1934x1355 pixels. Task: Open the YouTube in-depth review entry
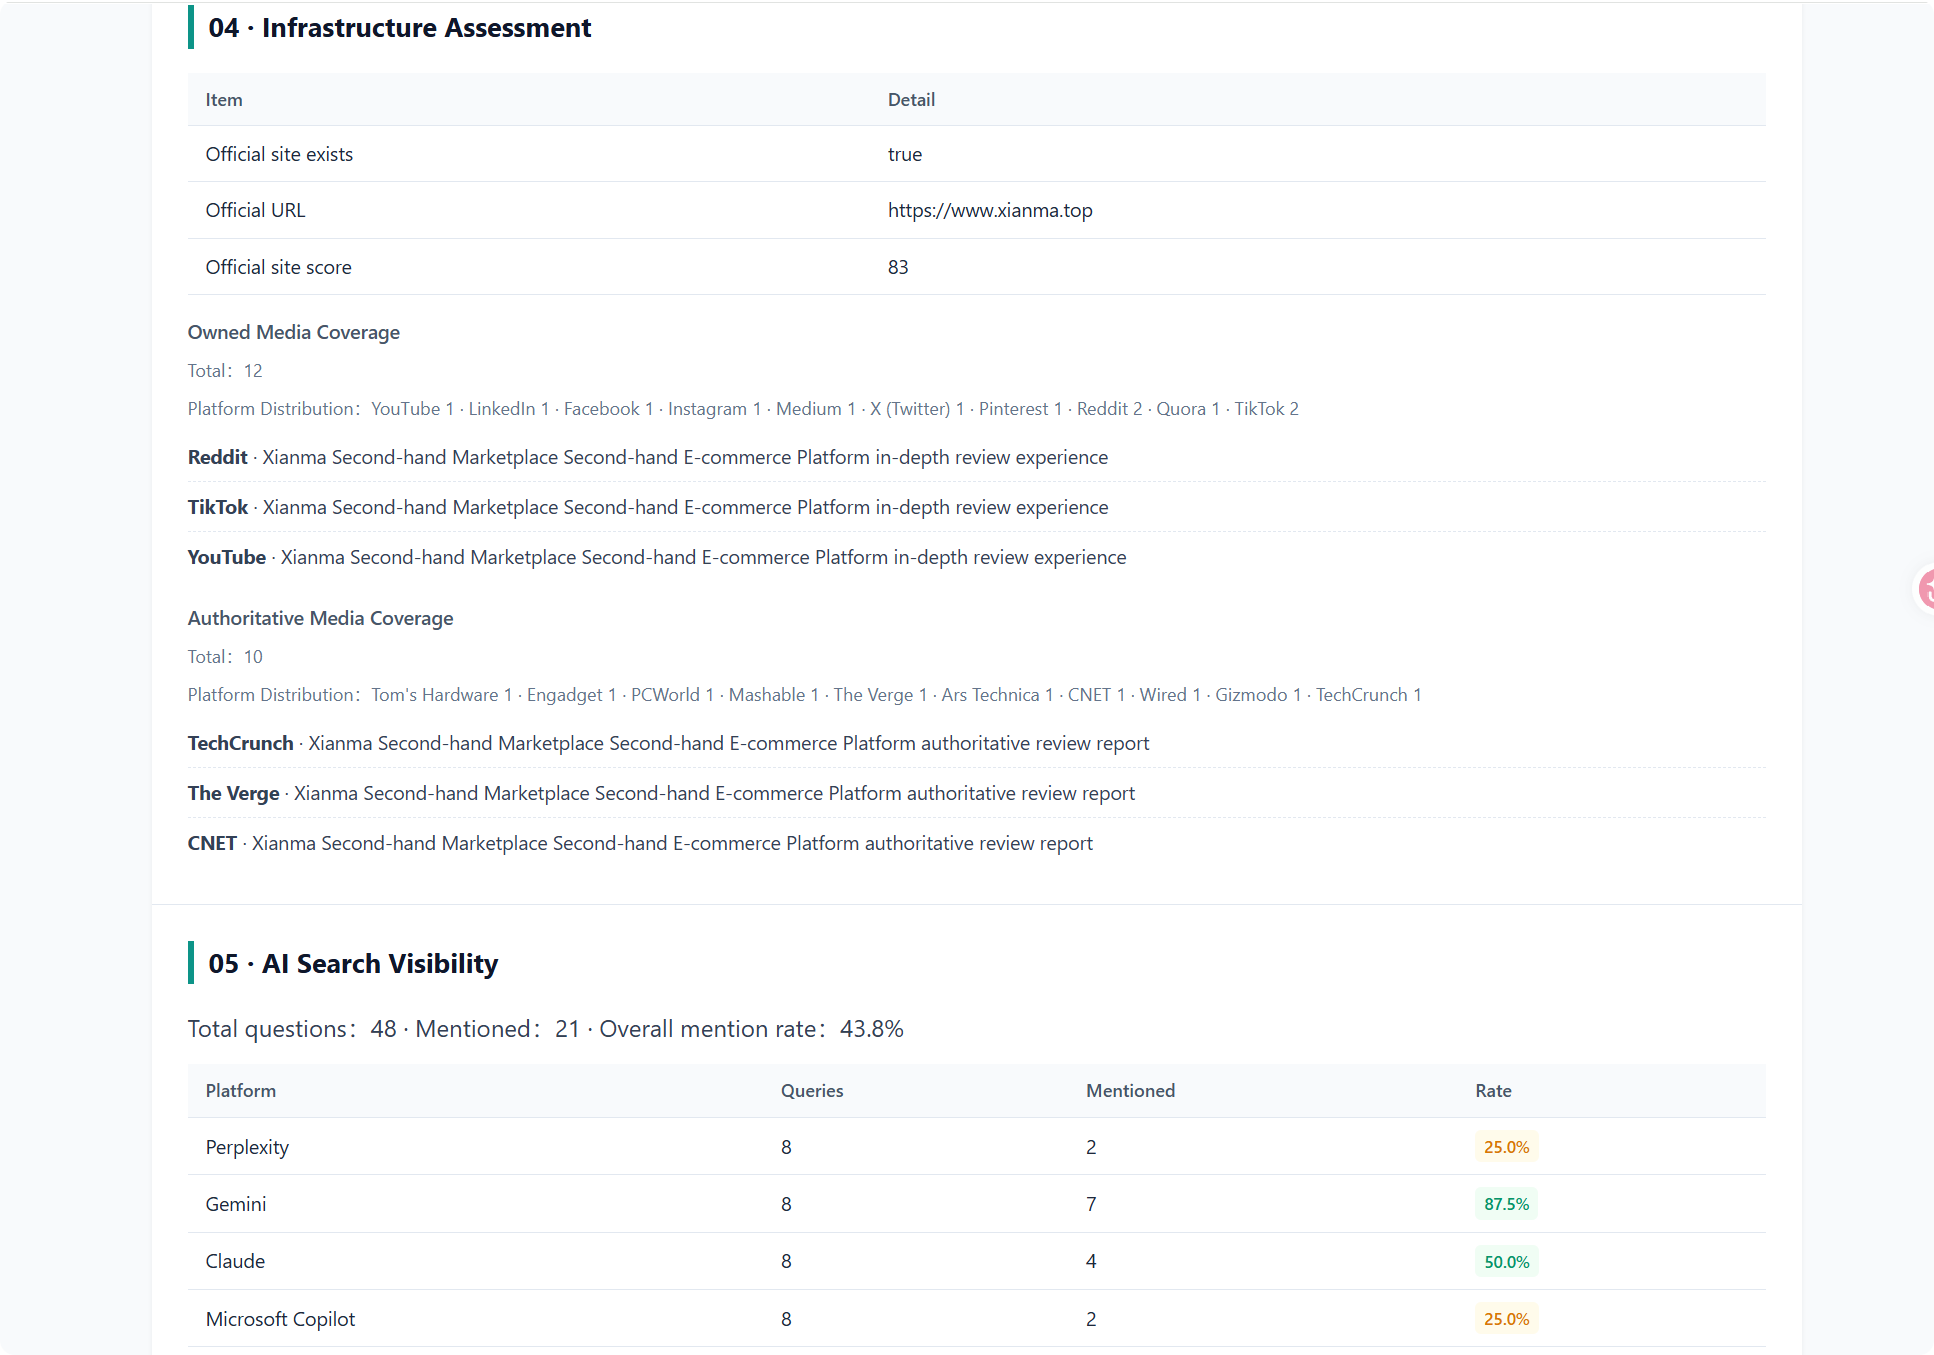click(x=656, y=557)
